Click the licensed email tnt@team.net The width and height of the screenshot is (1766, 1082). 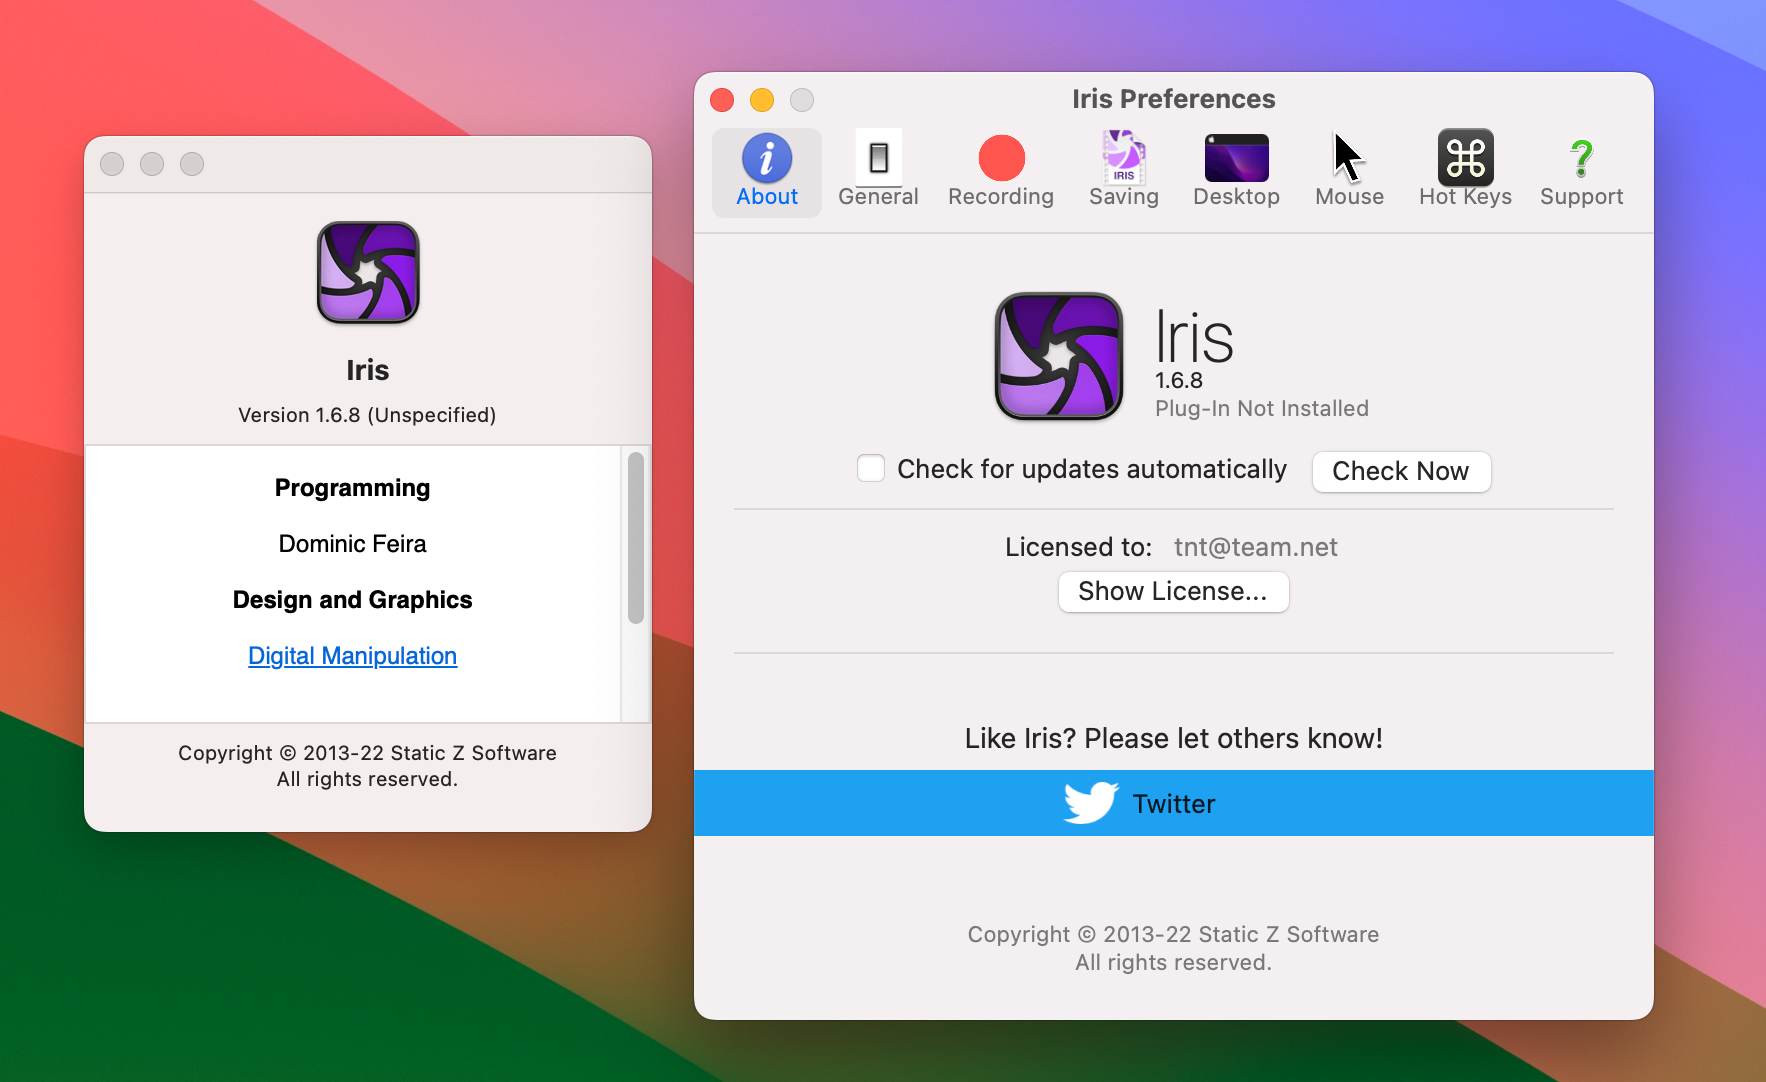pyautogui.click(x=1256, y=547)
